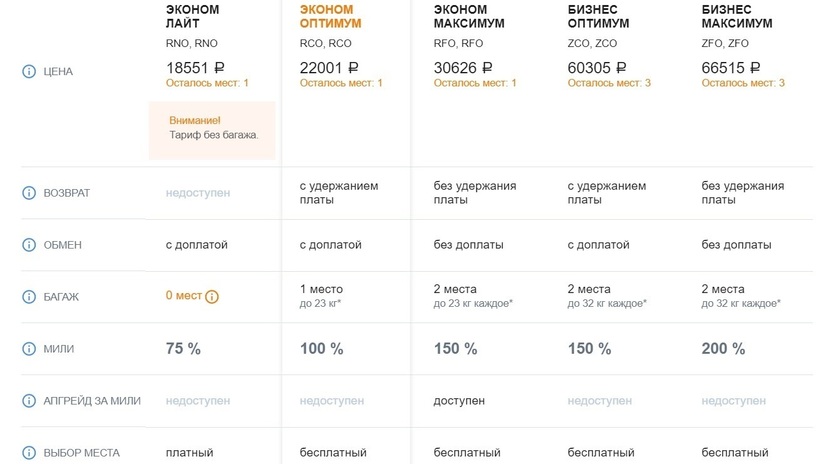Click the no-baggage warning notice

[x=212, y=129]
